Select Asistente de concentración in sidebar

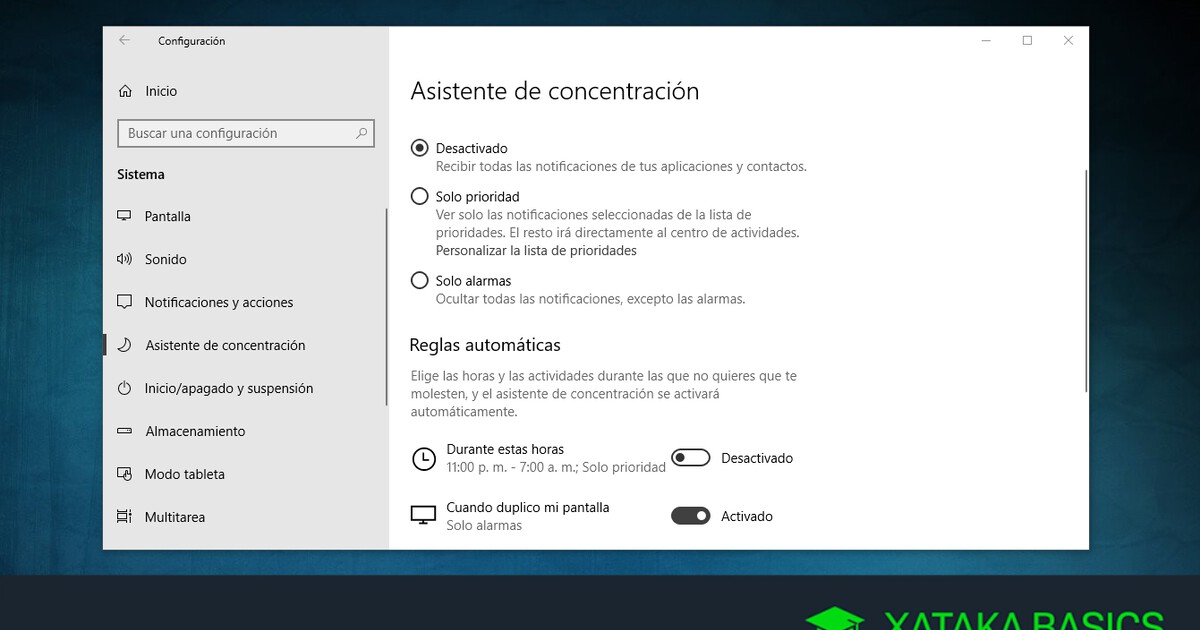coord(225,345)
